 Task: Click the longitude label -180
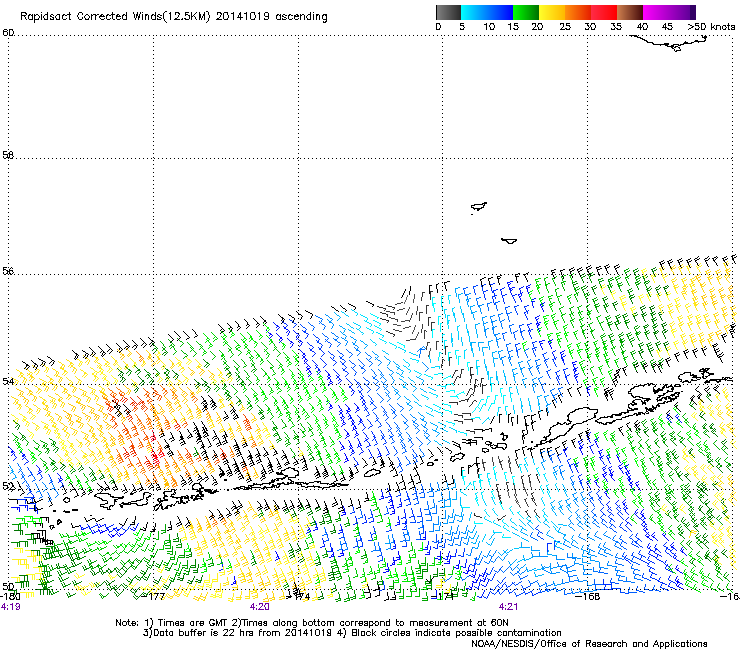tap(10, 596)
